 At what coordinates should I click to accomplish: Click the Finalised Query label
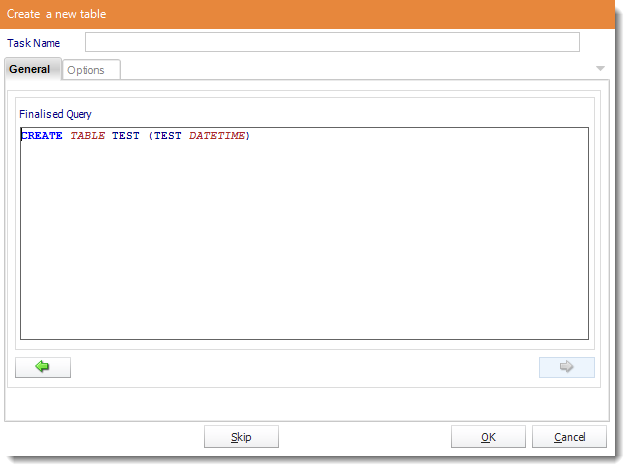55,114
